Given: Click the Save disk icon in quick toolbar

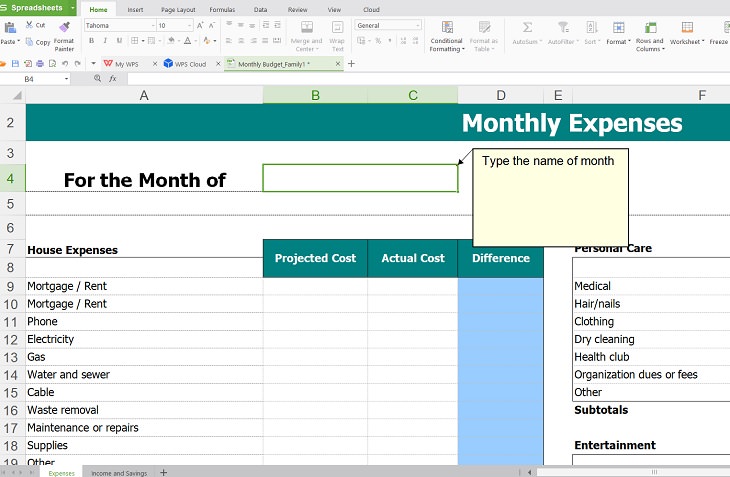Looking at the screenshot, I should 15,64.
